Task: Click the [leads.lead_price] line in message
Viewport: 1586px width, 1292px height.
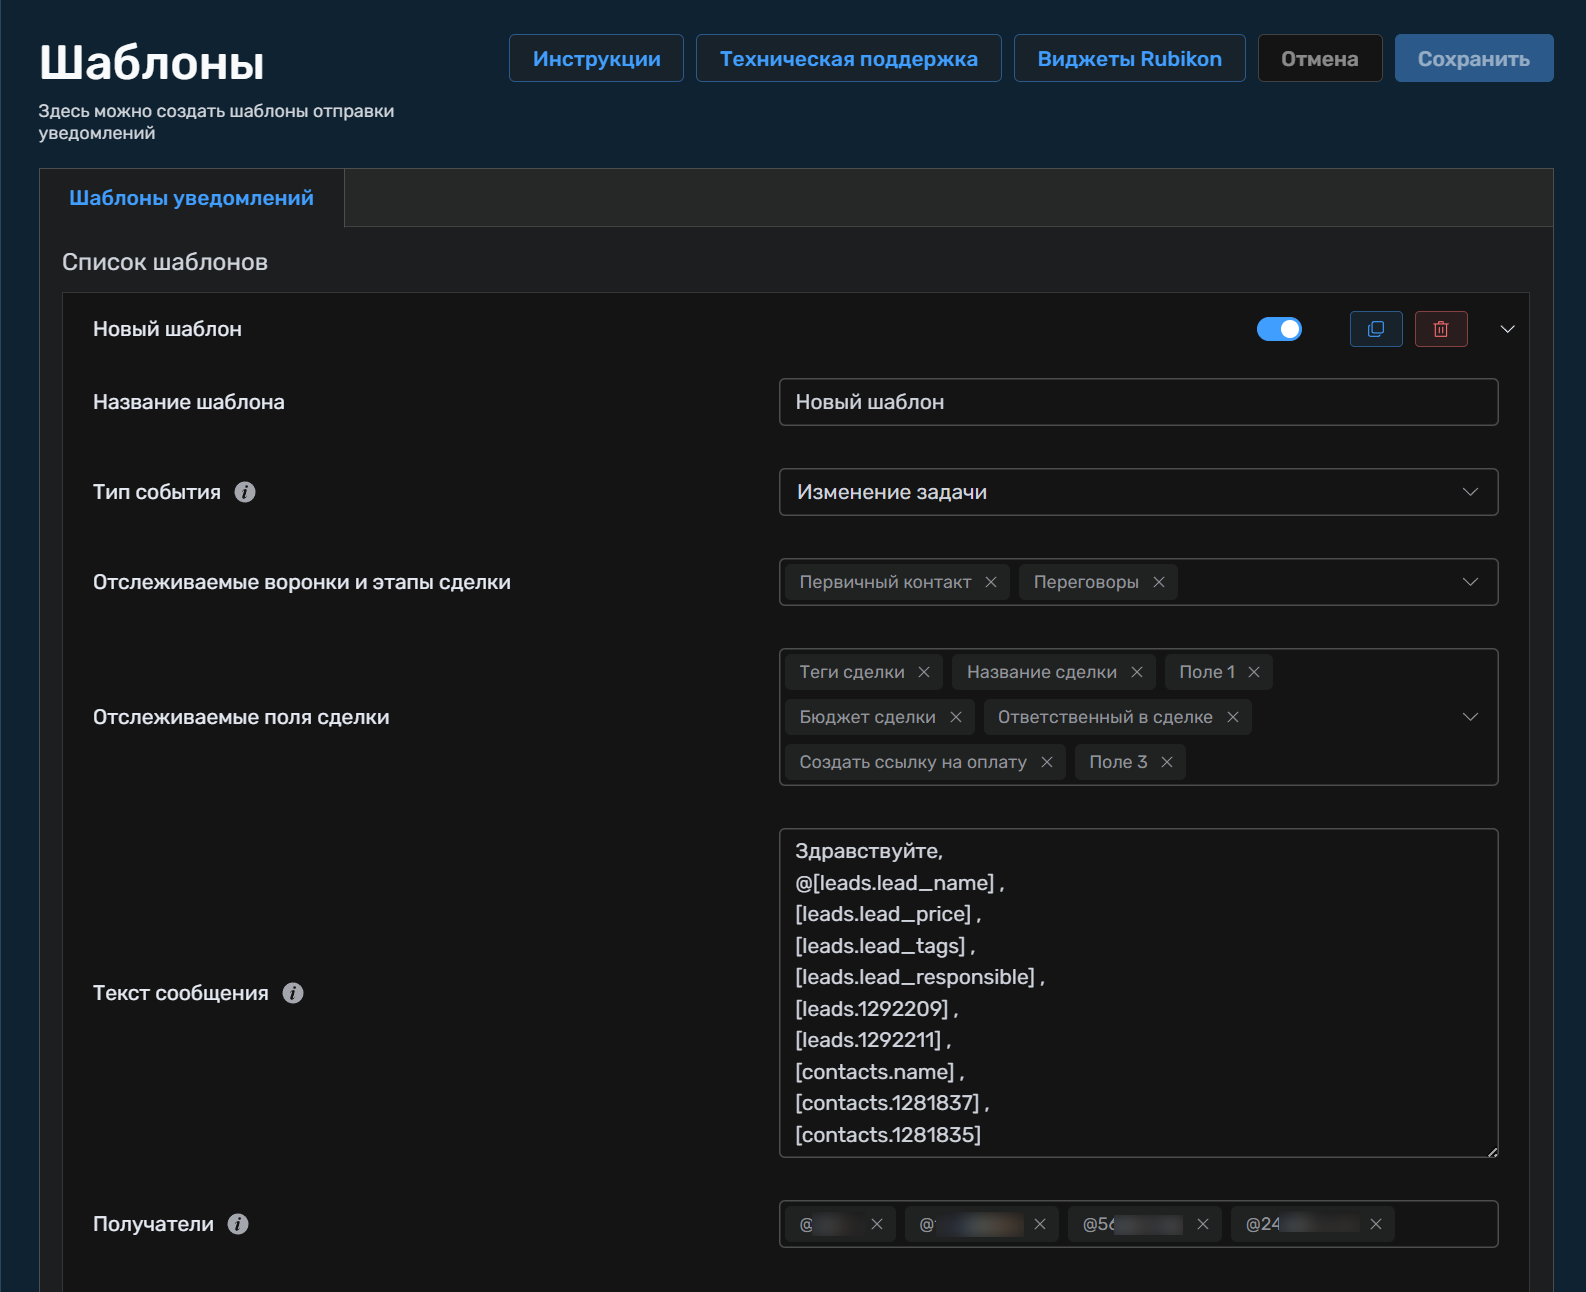Action: [888, 914]
